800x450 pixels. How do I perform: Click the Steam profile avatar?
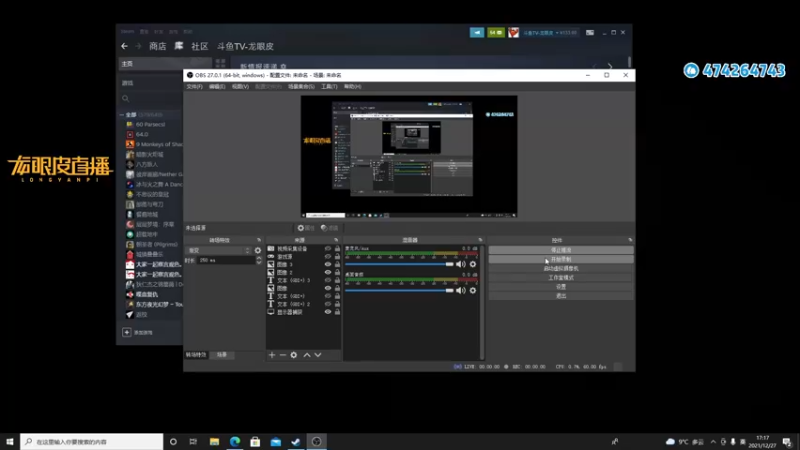(x=513, y=32)
